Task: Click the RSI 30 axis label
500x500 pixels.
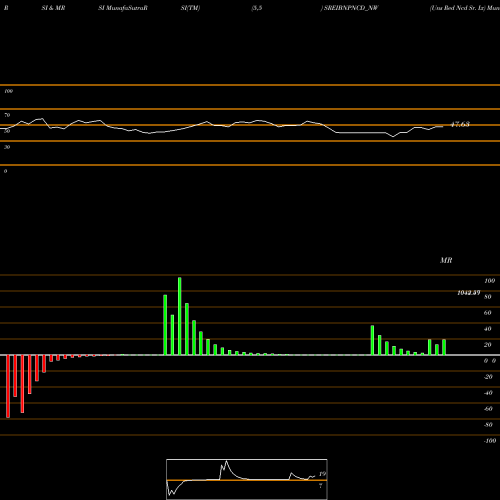Action: click(x=7, y=147)
